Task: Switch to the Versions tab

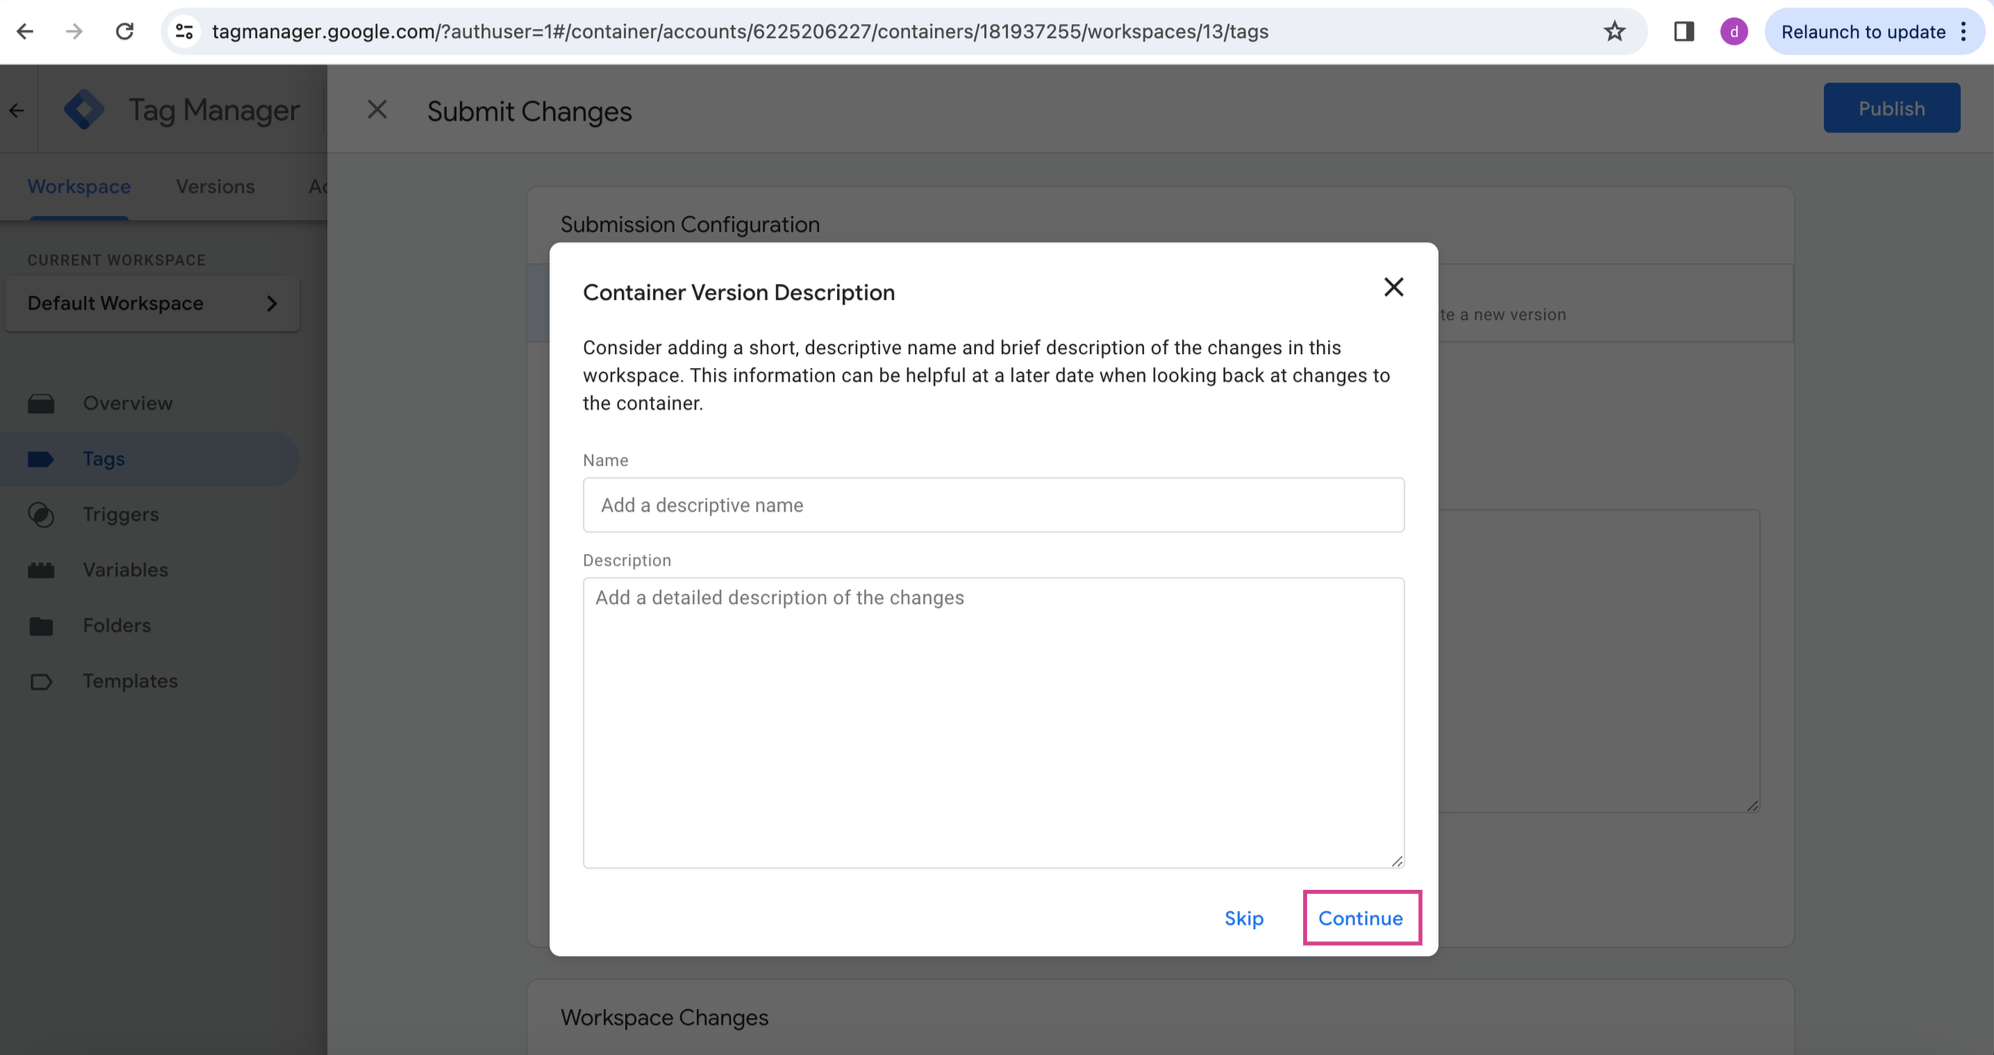Action: [215, 187]
